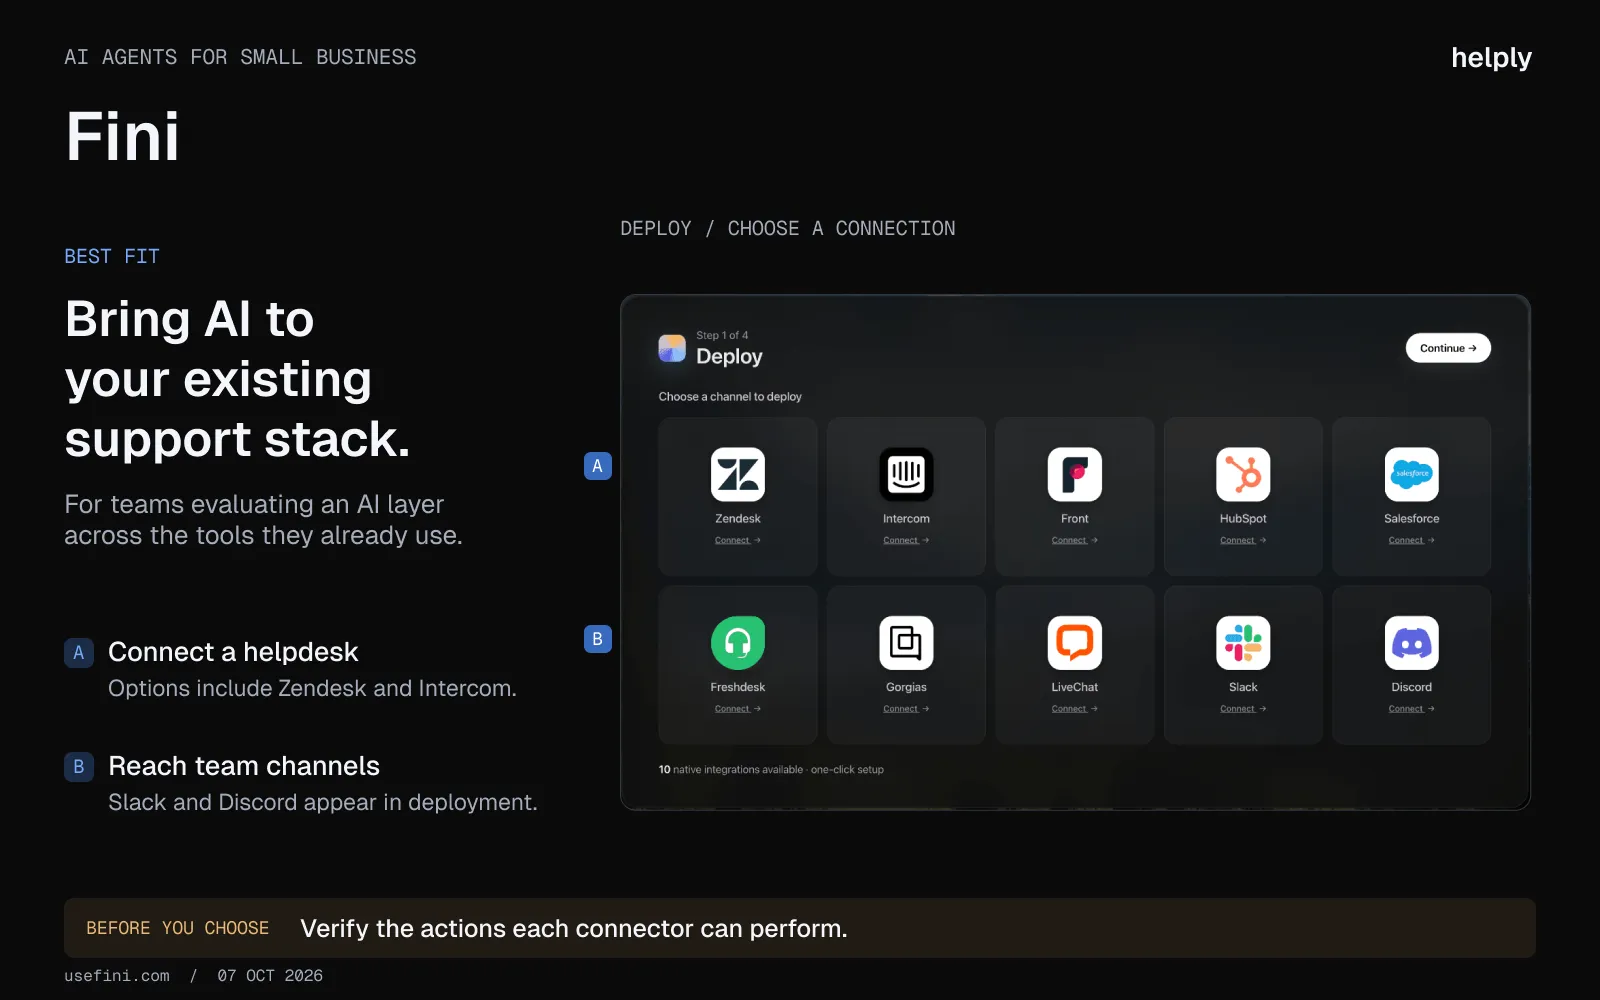Open the Connect link under Freshdesk

[738, 709]
